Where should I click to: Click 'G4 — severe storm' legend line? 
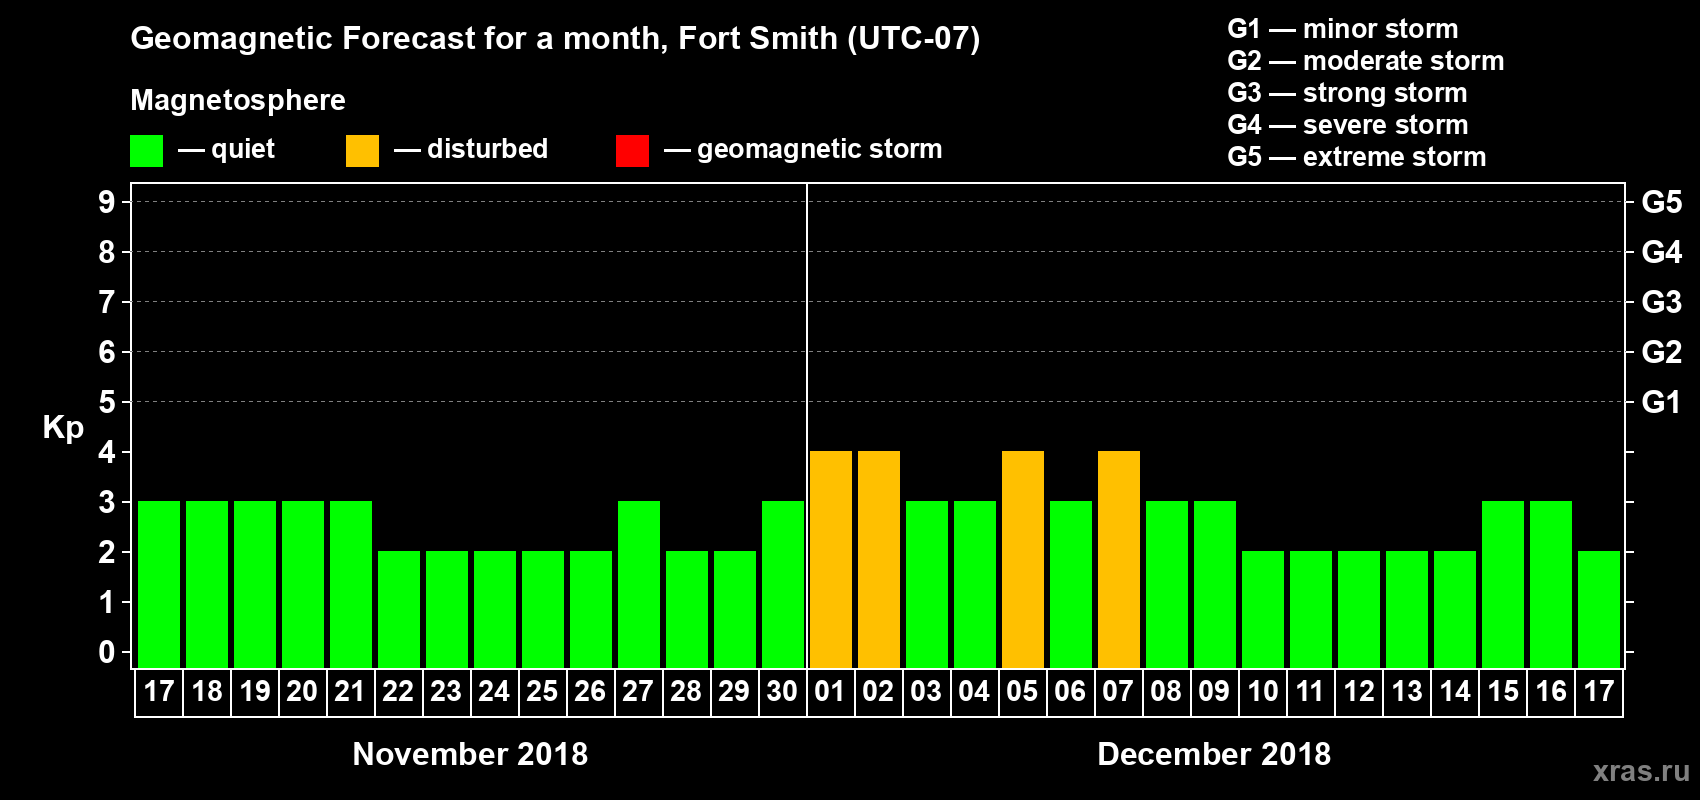coord(1348,125)
